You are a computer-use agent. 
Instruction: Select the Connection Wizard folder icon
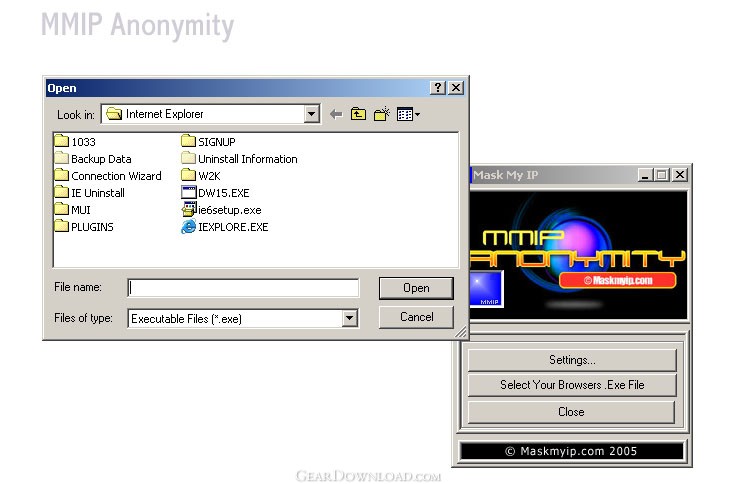62,175
